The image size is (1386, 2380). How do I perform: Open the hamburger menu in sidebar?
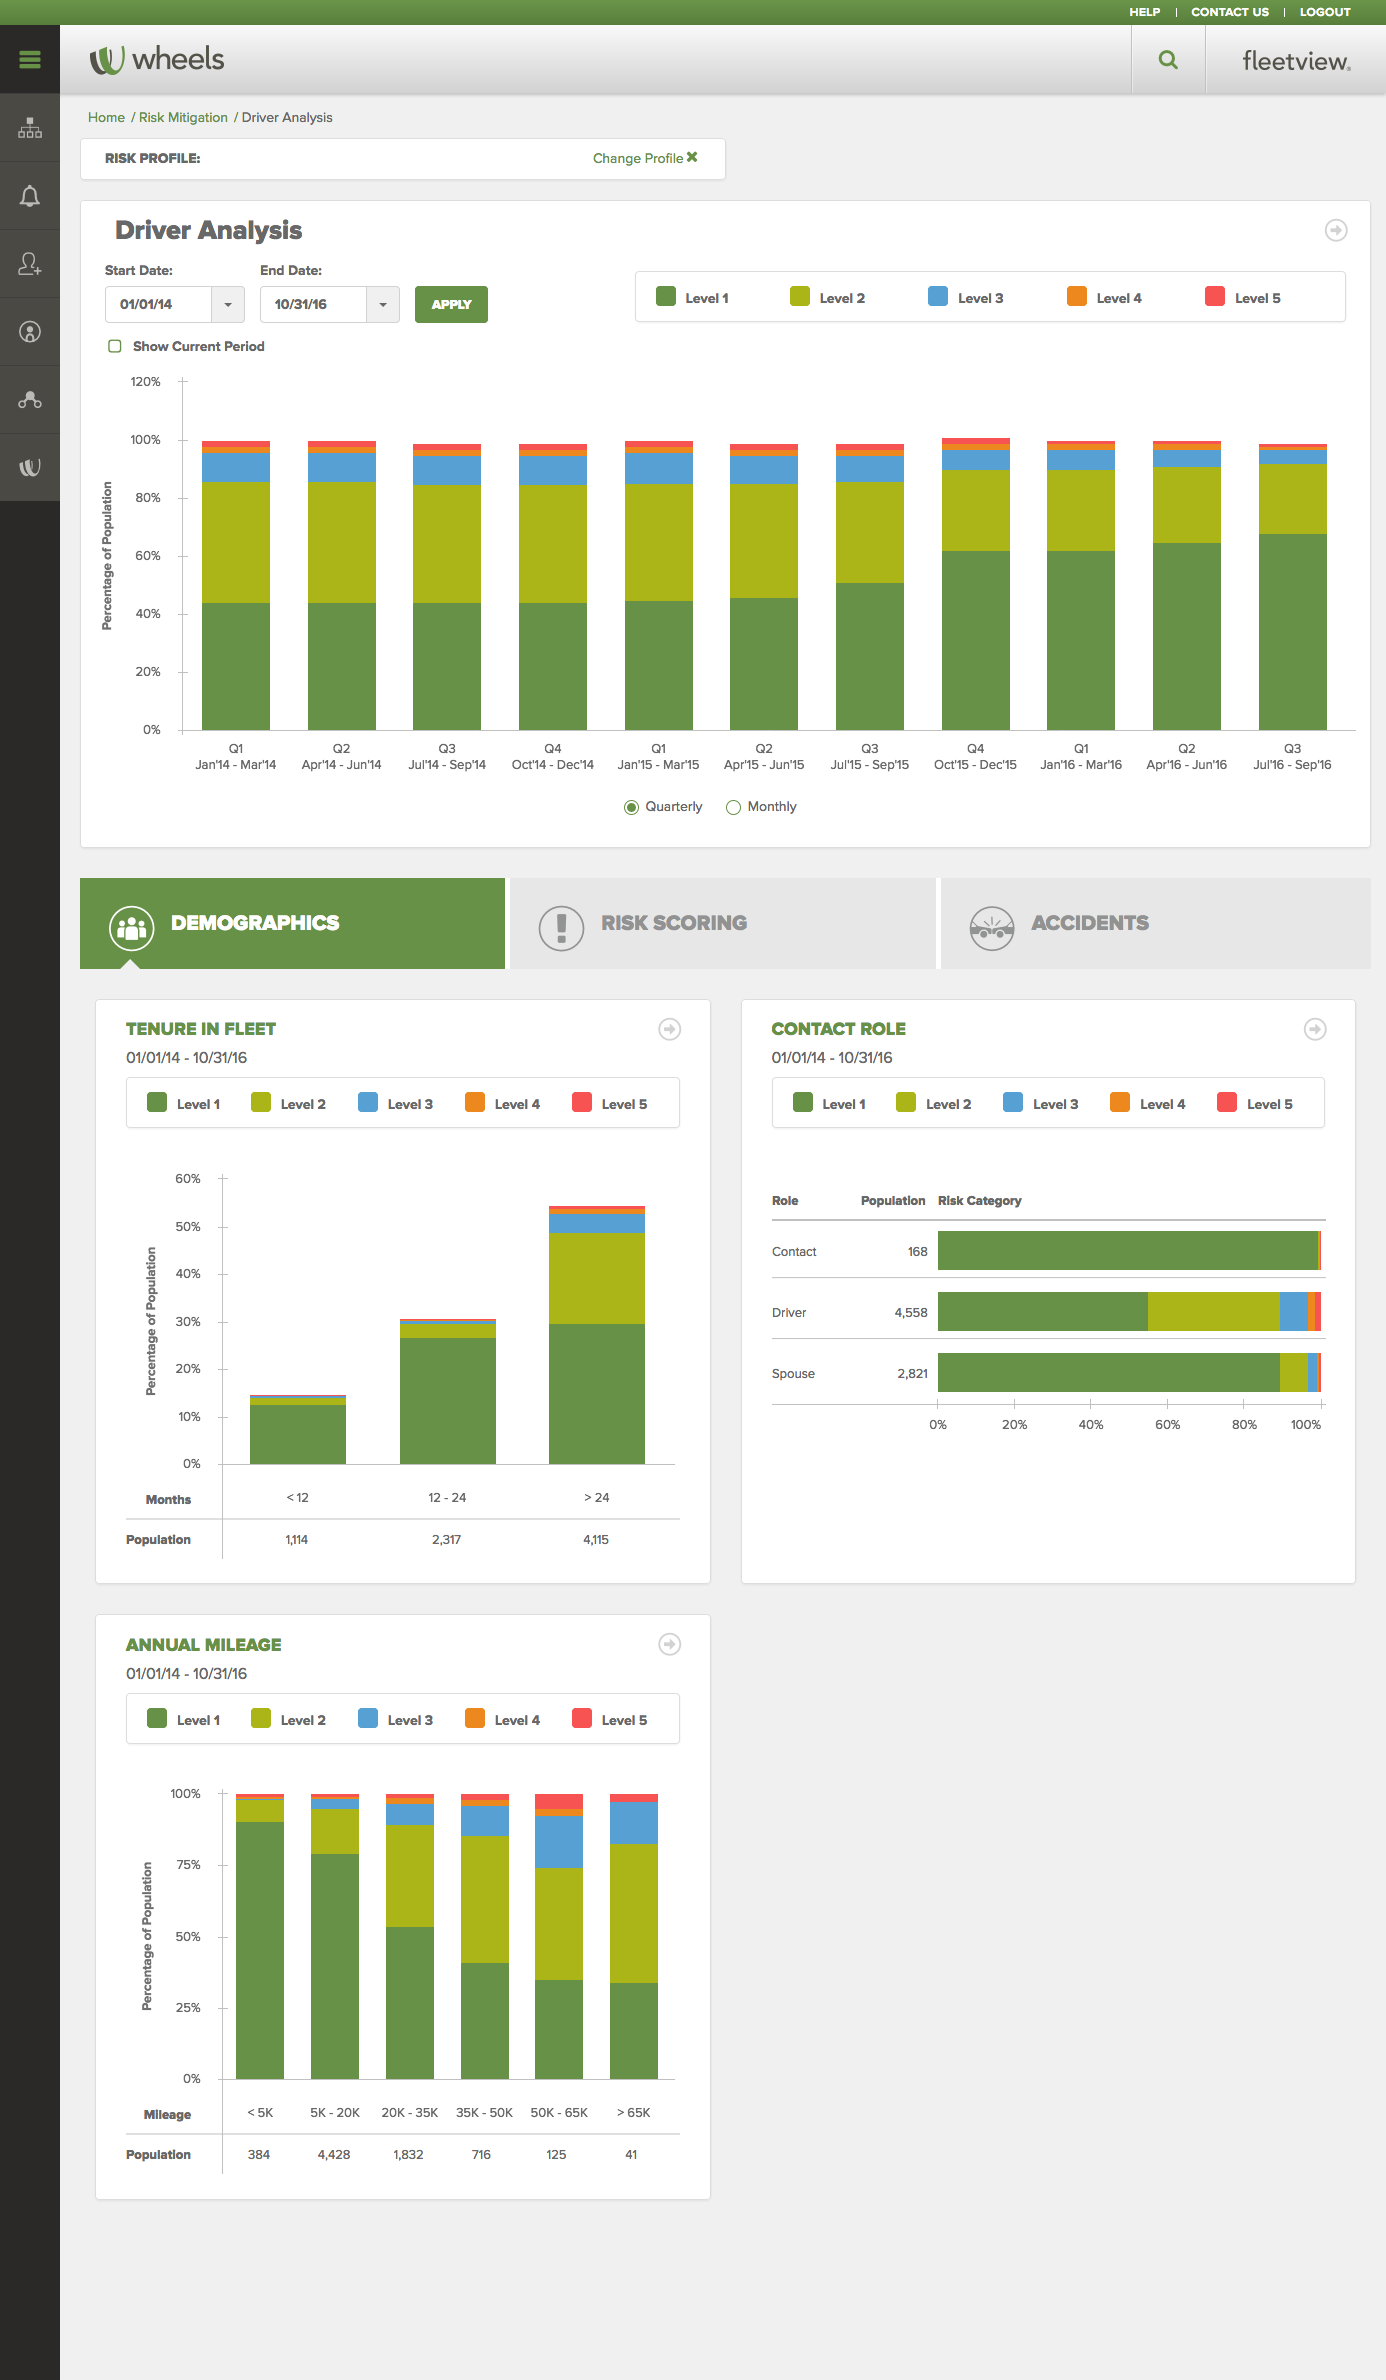pos(30,60)
